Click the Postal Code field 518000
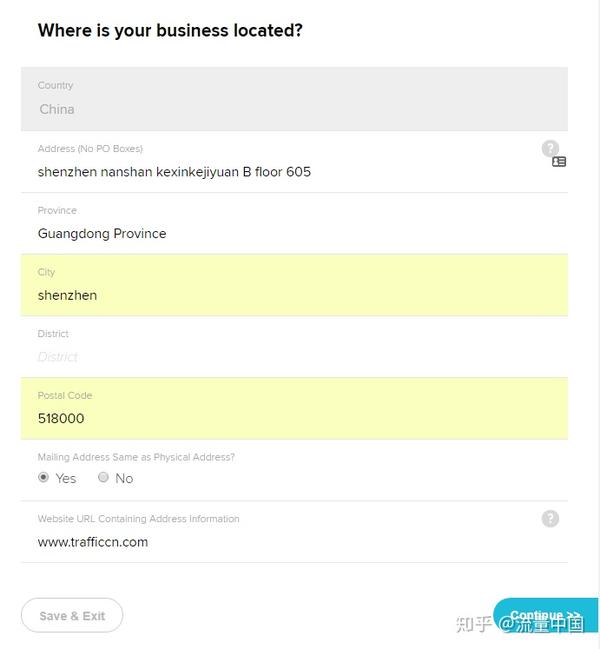Image resolution: width=600 pixels, height=649 pixels. click(x=294, y=409)
